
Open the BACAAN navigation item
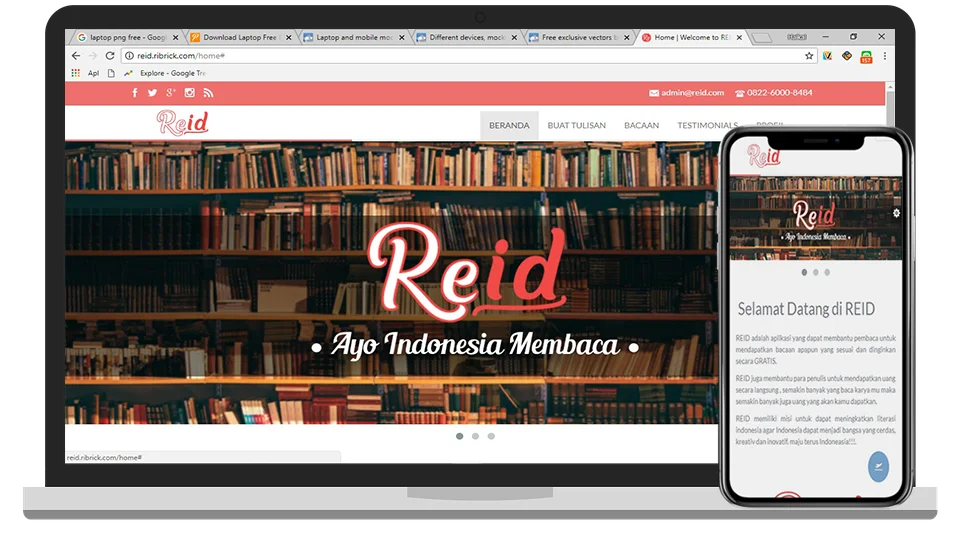tap(641, 125)
